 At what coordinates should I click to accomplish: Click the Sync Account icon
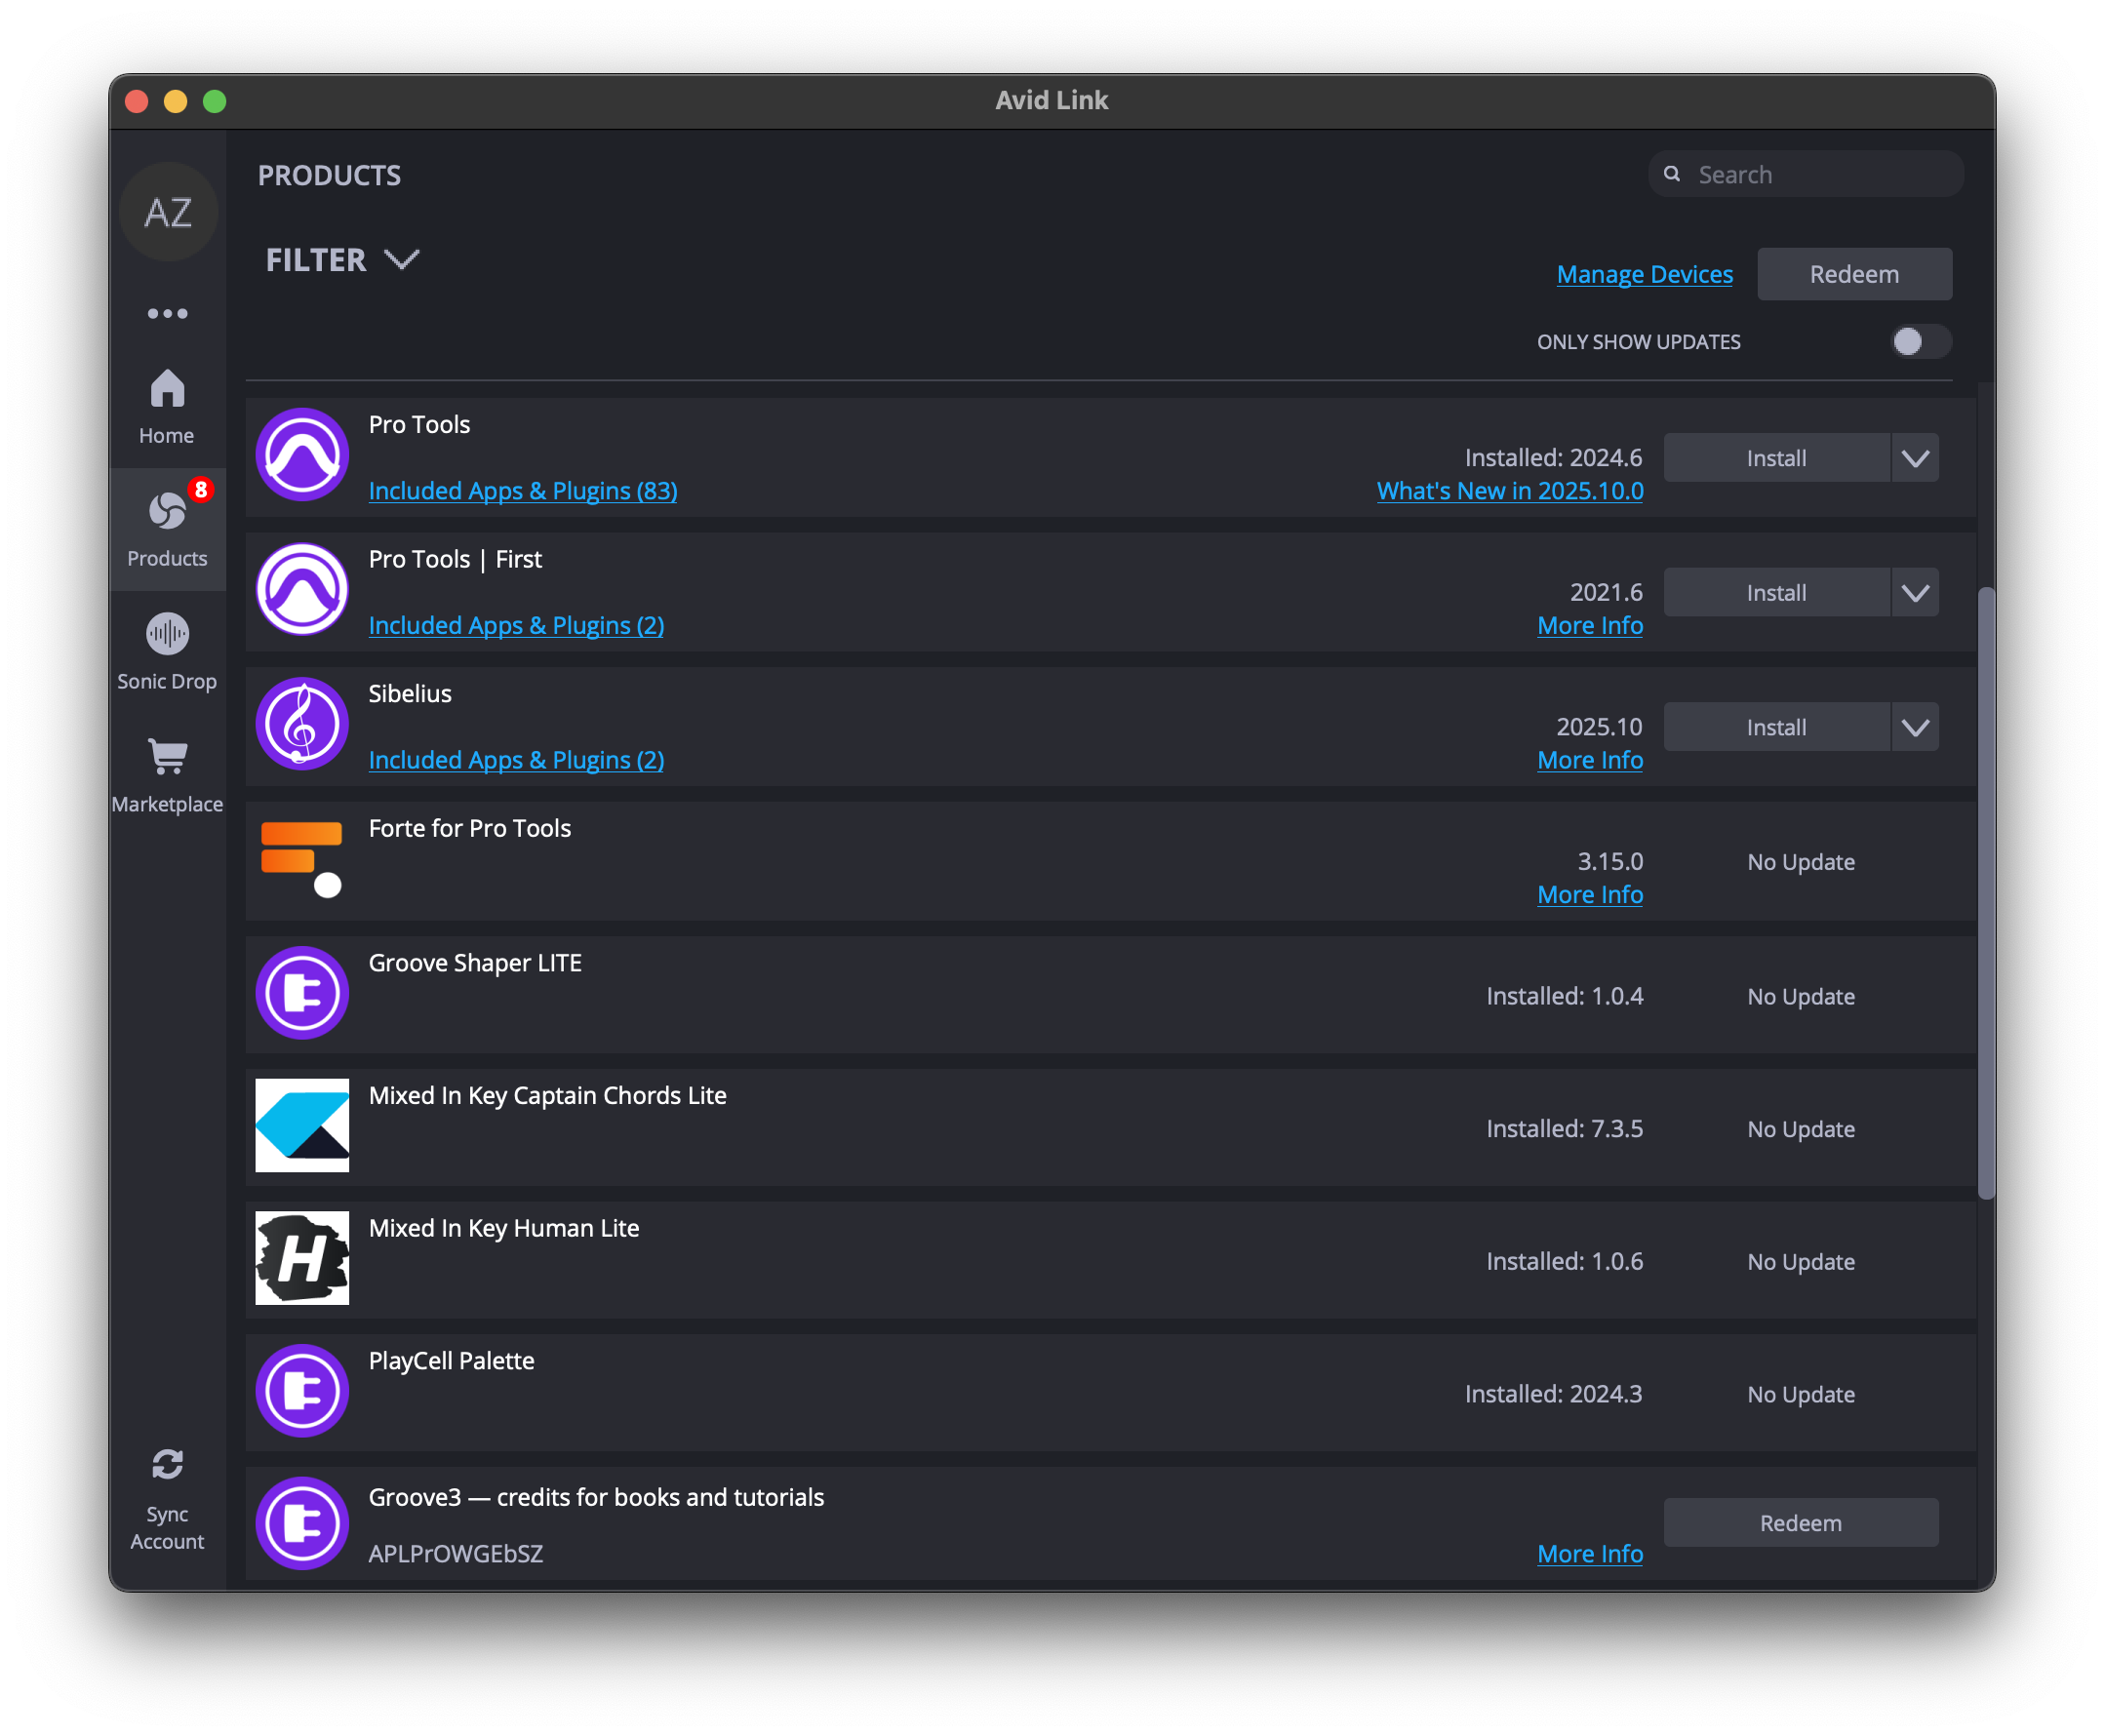pyautogui.click(x=167, y=1465)
